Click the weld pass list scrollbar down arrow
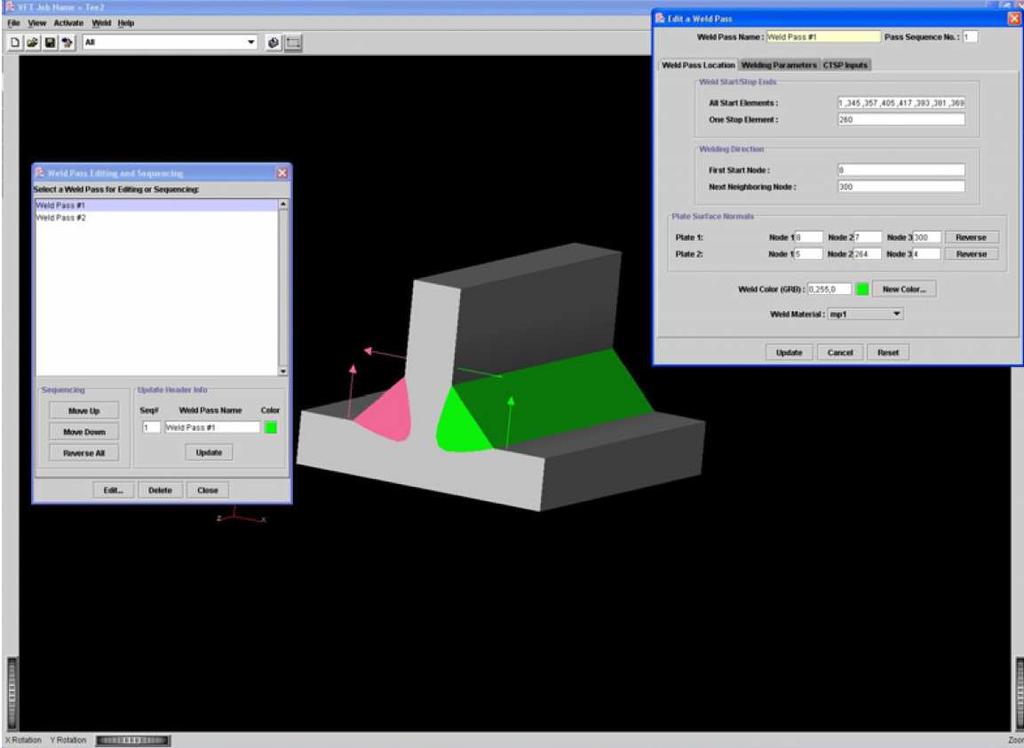 [x=283, y=371]
